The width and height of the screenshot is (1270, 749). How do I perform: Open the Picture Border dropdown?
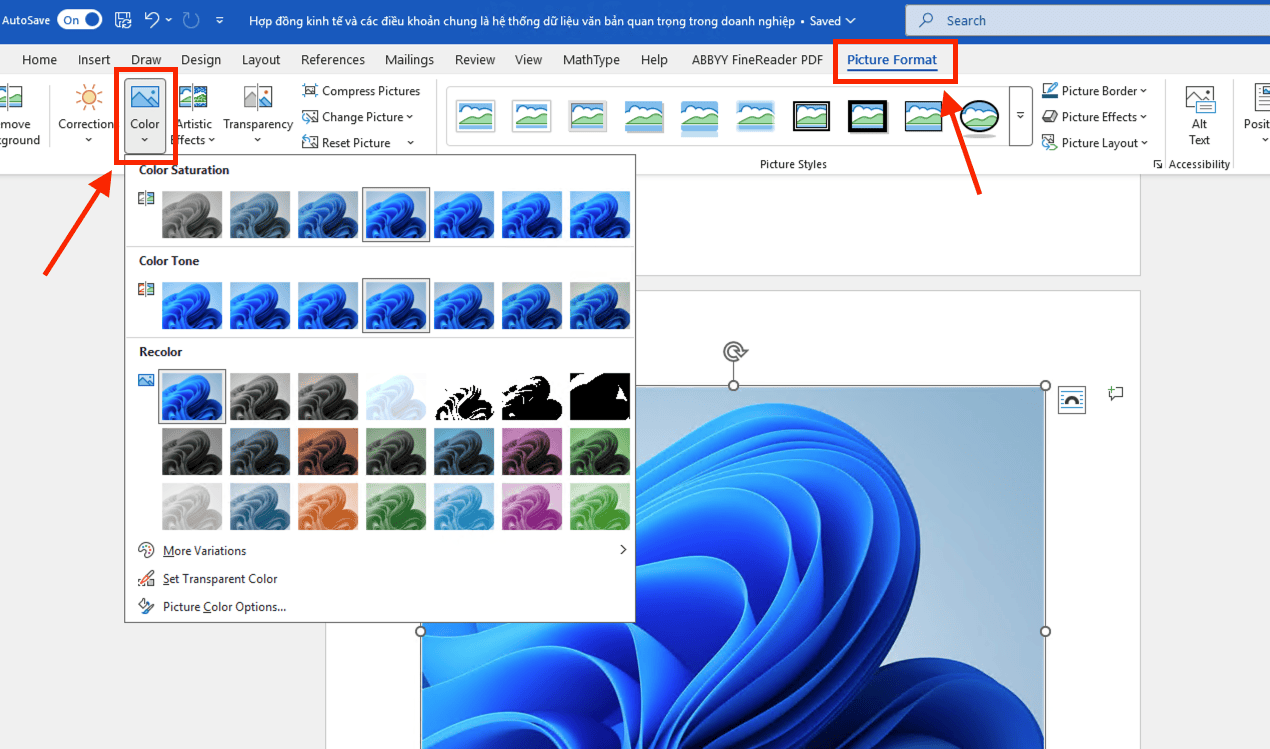[1095, 91]
